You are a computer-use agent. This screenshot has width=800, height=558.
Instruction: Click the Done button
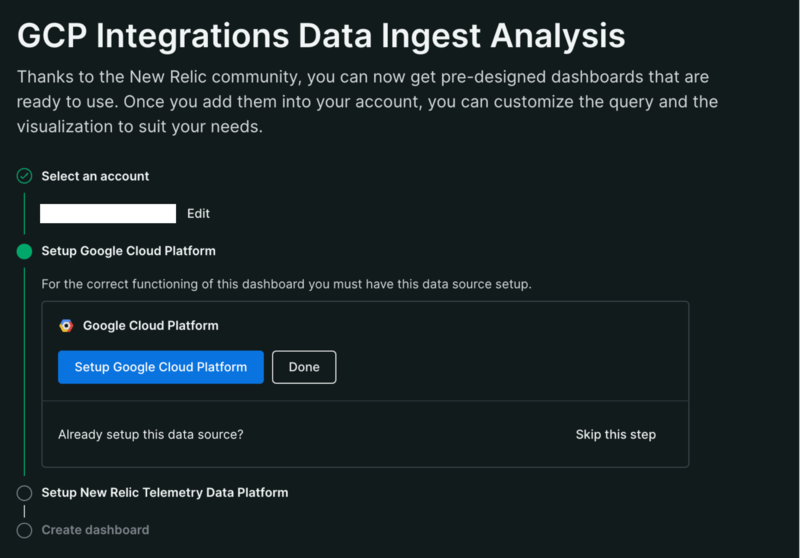[x=304, y=367]
